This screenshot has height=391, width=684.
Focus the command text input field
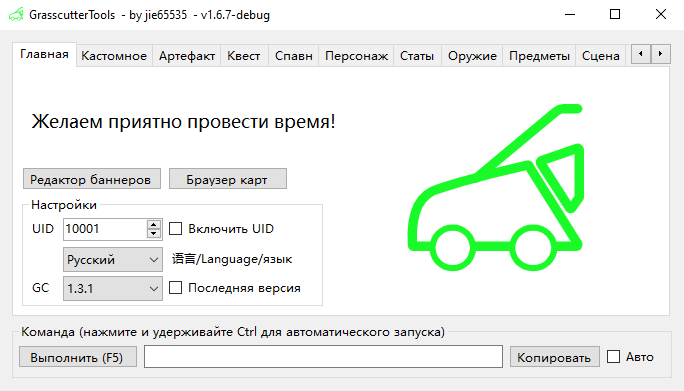point(323,357)
